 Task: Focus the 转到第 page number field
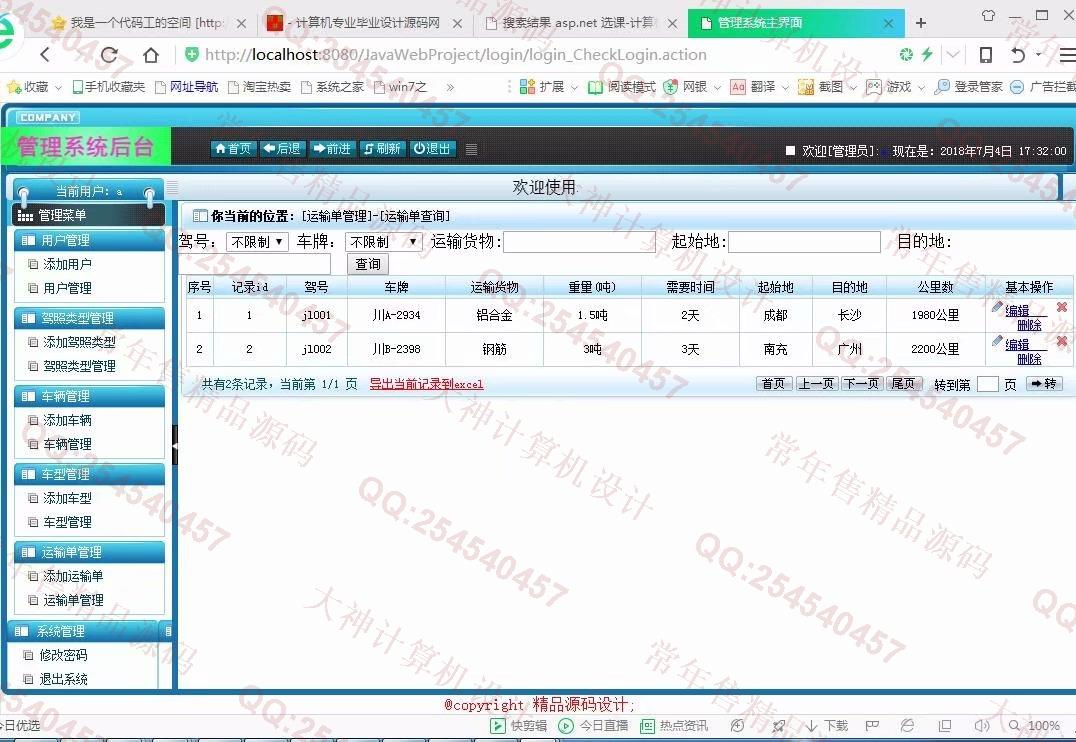[987, 384]
